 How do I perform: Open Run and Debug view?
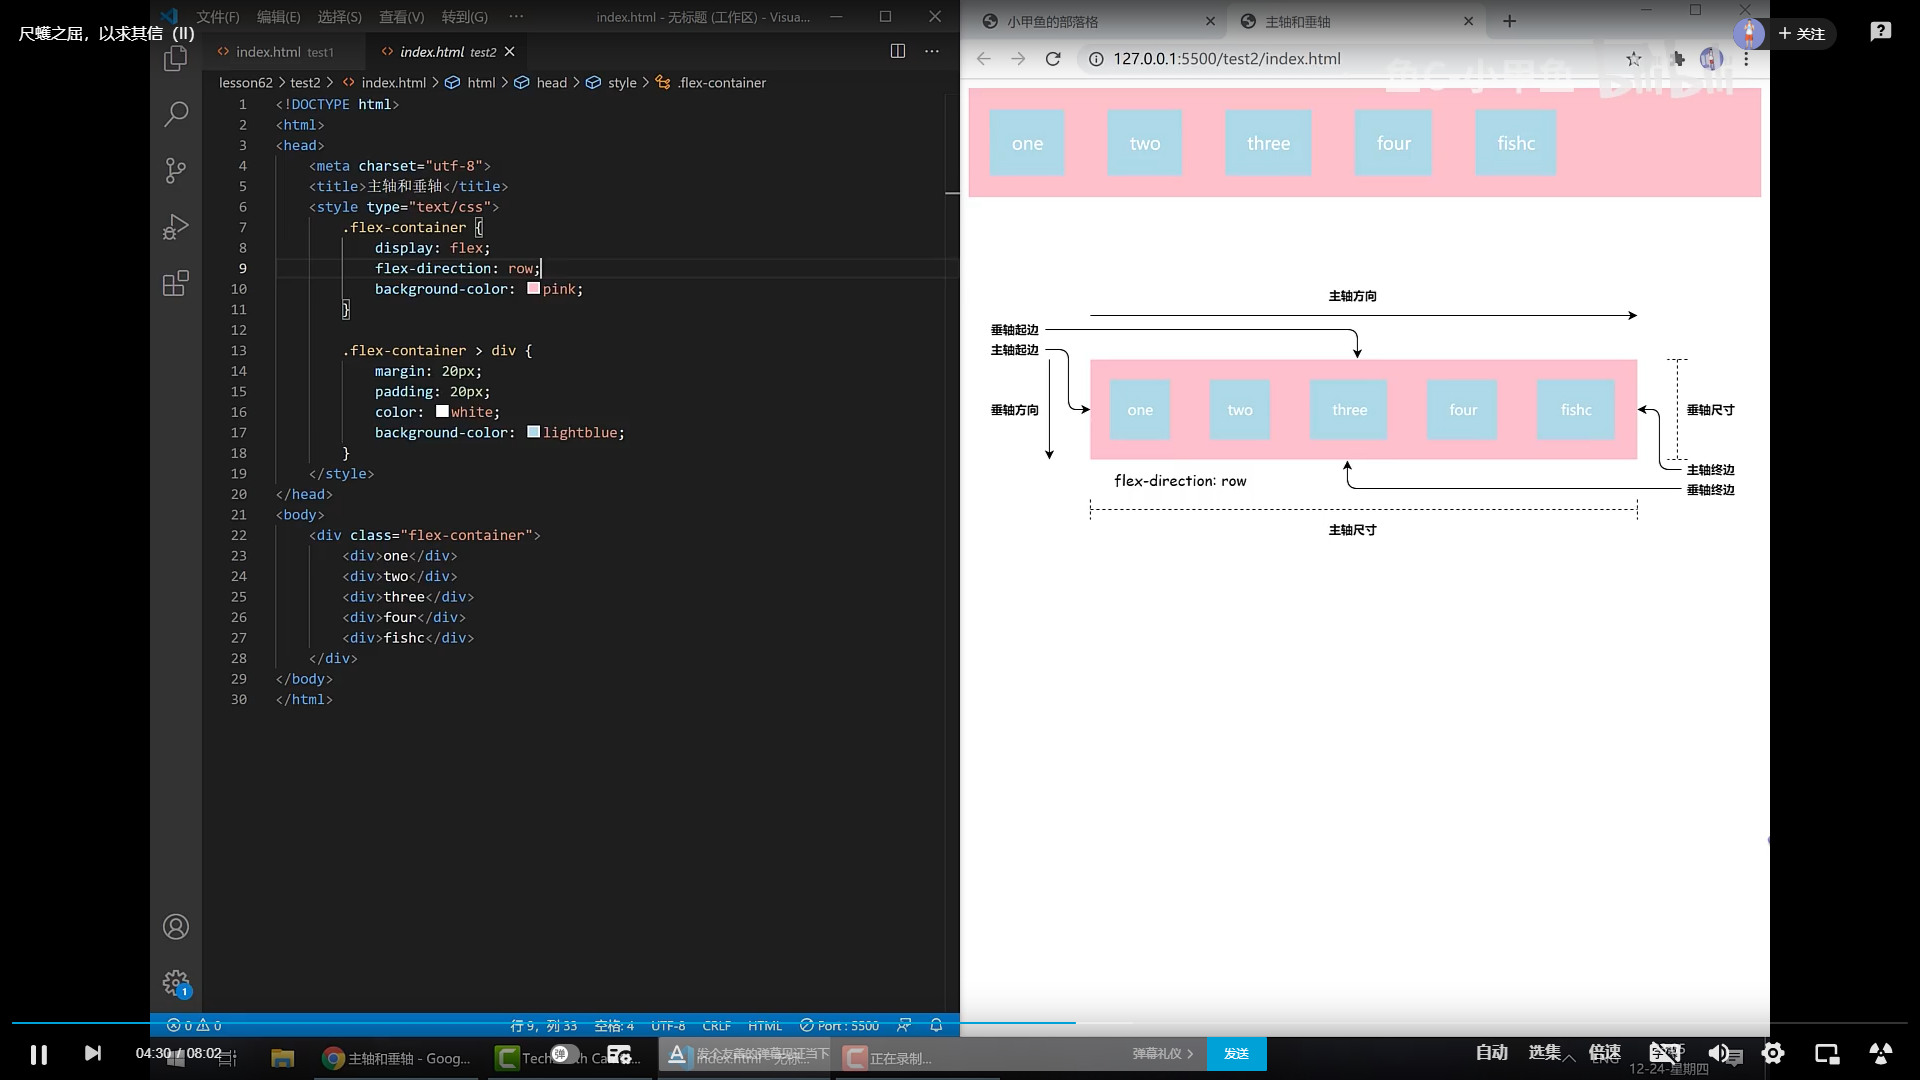click(x=176, y=227)
